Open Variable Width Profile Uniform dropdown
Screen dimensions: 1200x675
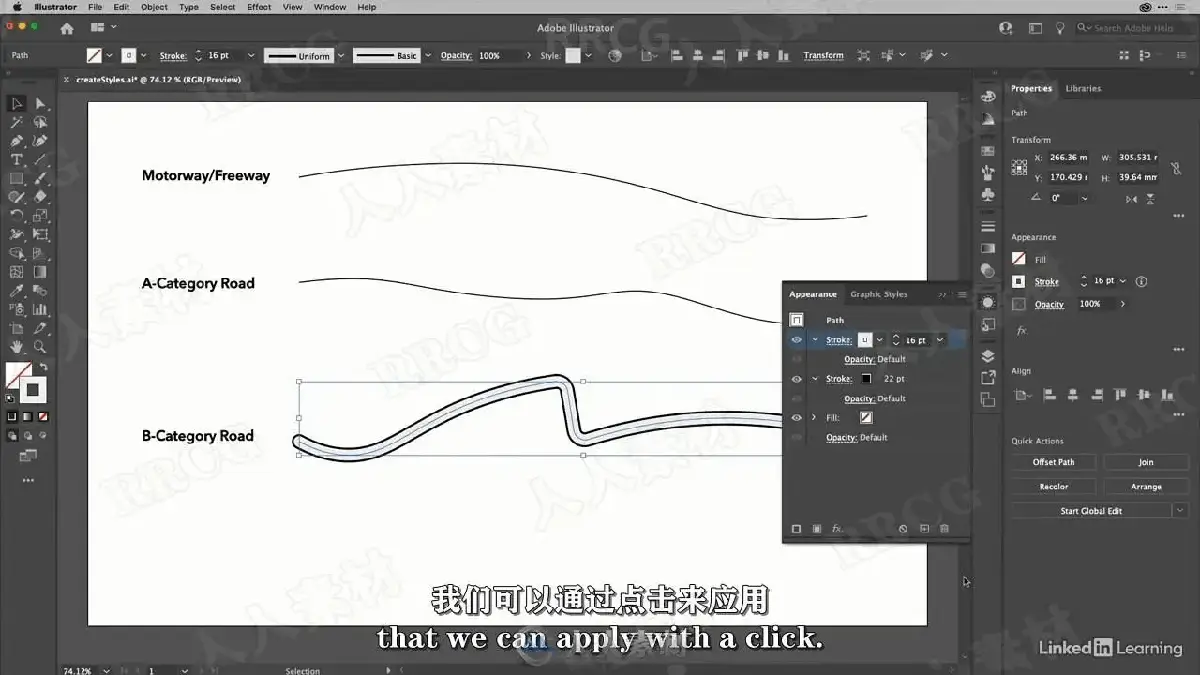tap(341, 56)
